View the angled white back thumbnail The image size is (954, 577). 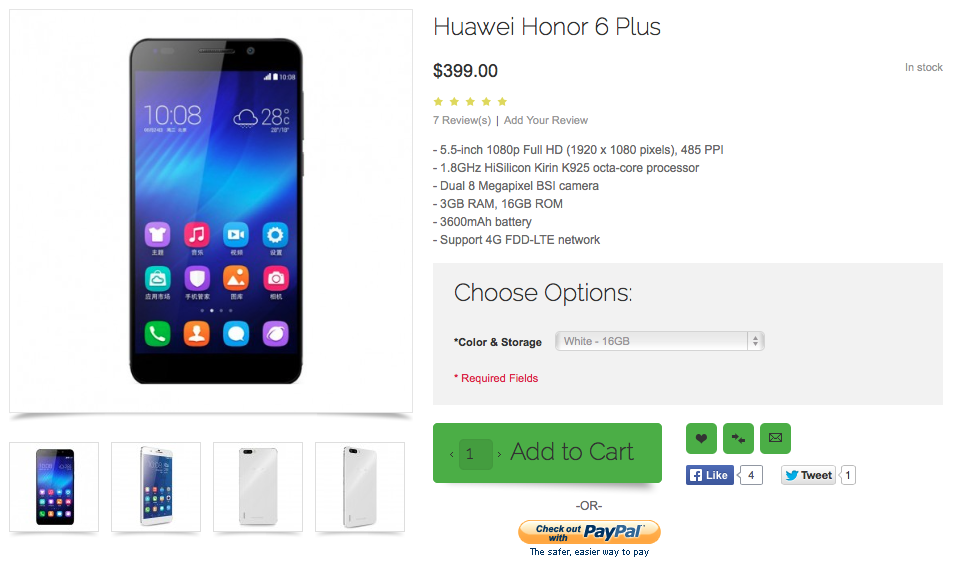pyautogui.click(x=360, y=487)
